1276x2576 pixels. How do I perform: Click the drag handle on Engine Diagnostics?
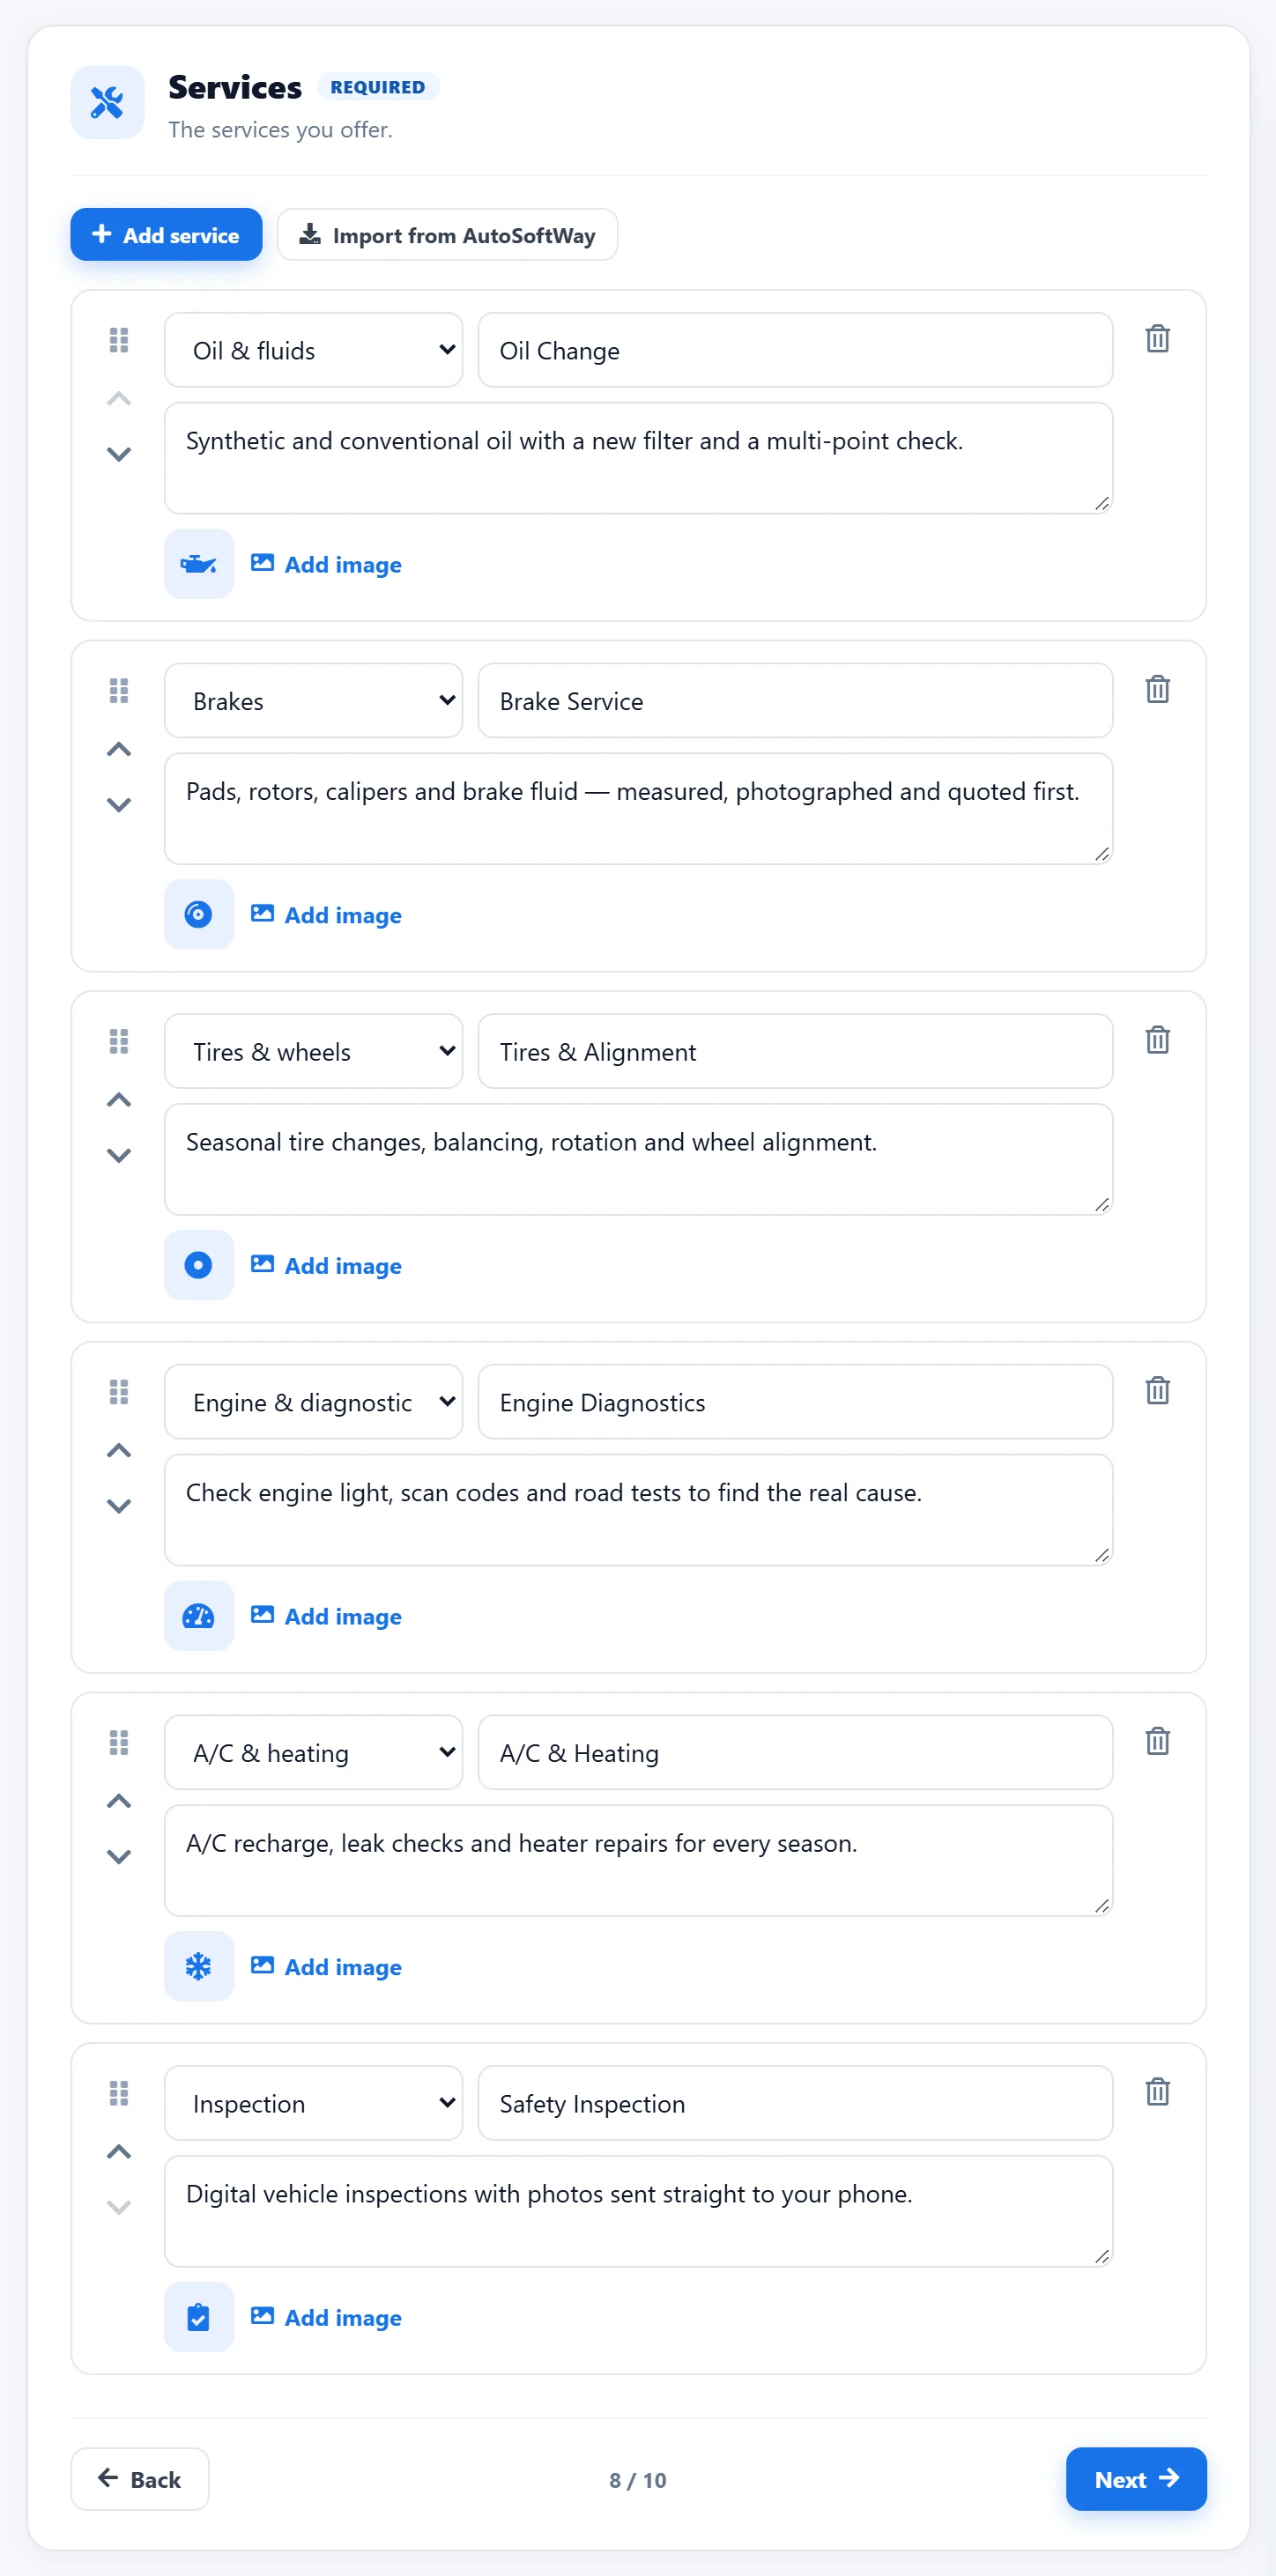point(119,1392)
